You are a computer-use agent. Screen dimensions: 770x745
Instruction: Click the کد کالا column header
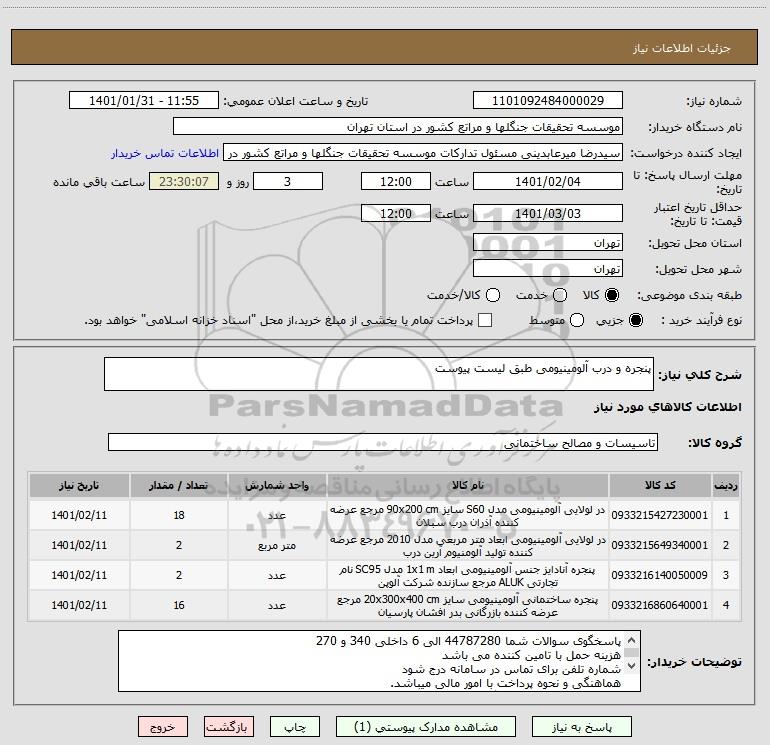tap(660, 485)
